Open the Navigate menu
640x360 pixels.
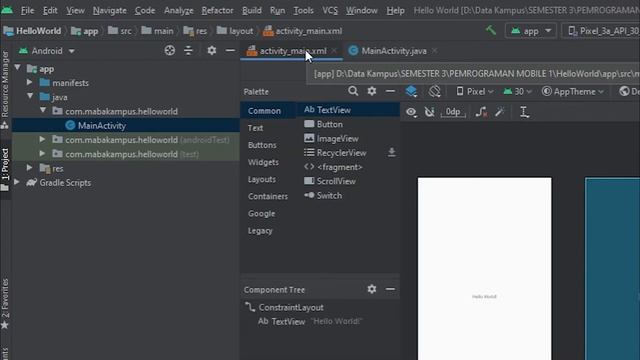click(x=109, y=10)
